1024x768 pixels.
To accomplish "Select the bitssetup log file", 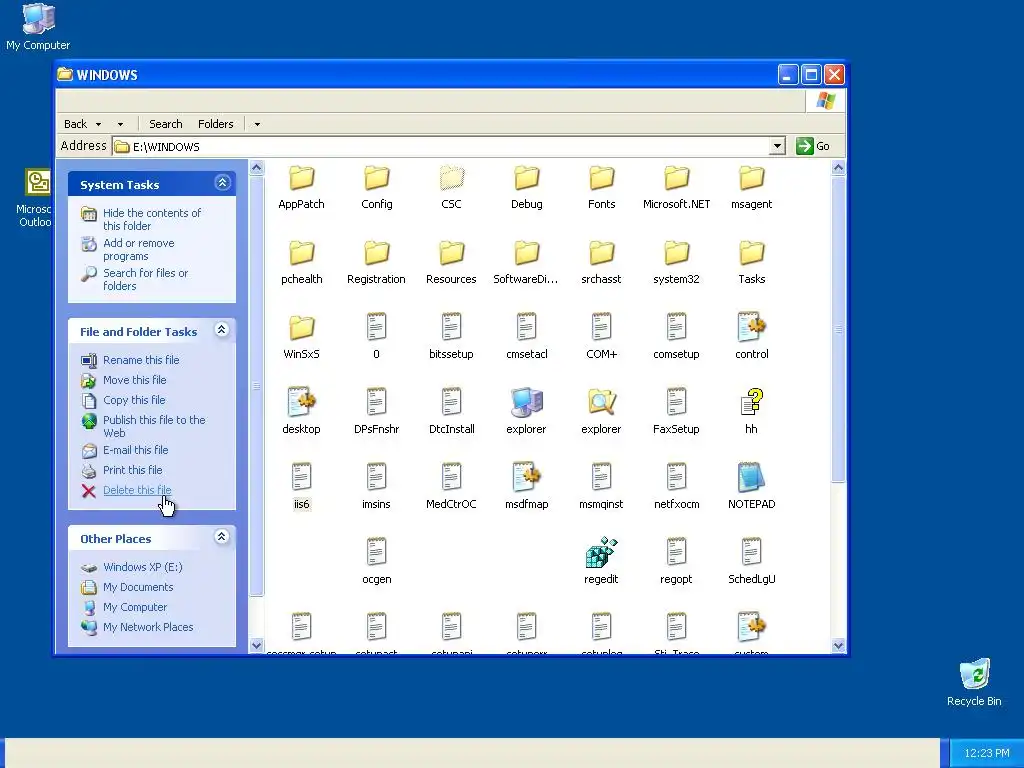I will pyautogui.click(x=451, y=337).
